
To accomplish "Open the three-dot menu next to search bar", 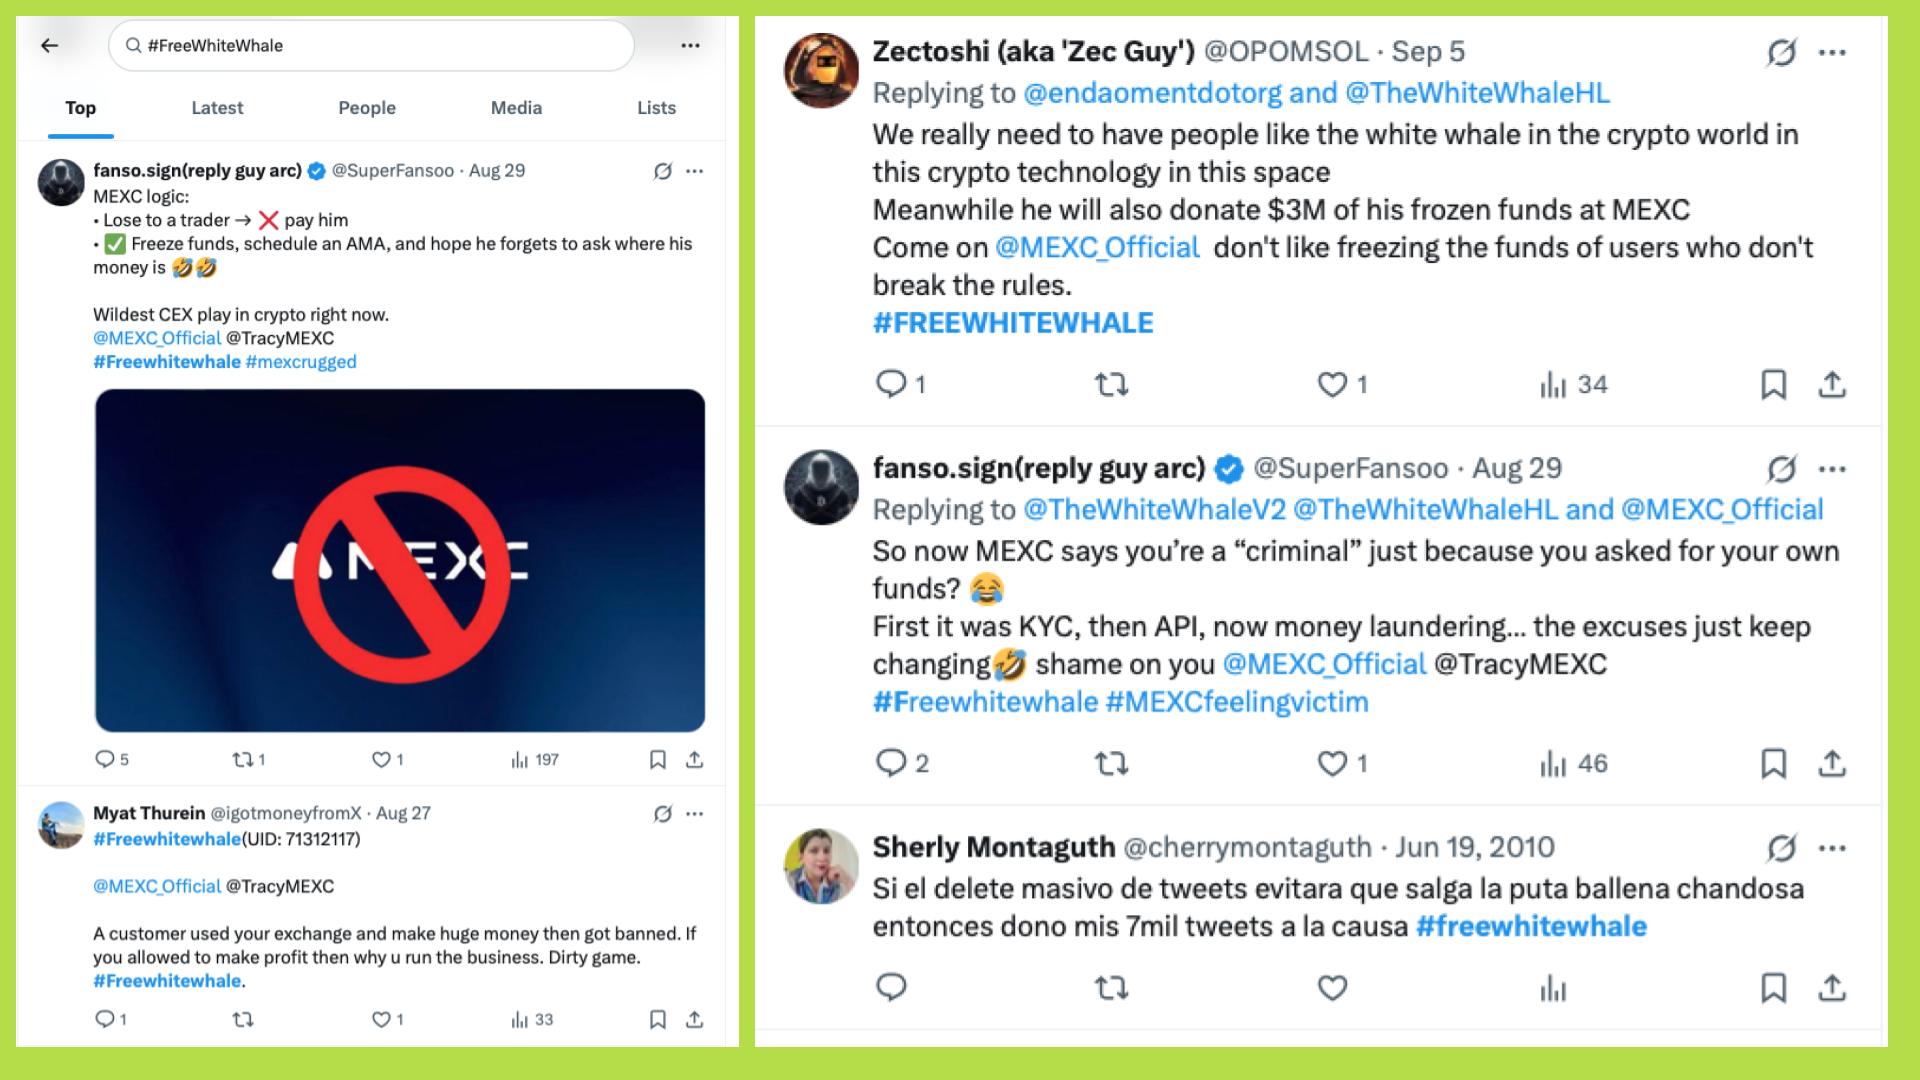I will pyautogui.click(x=690, y=45).
